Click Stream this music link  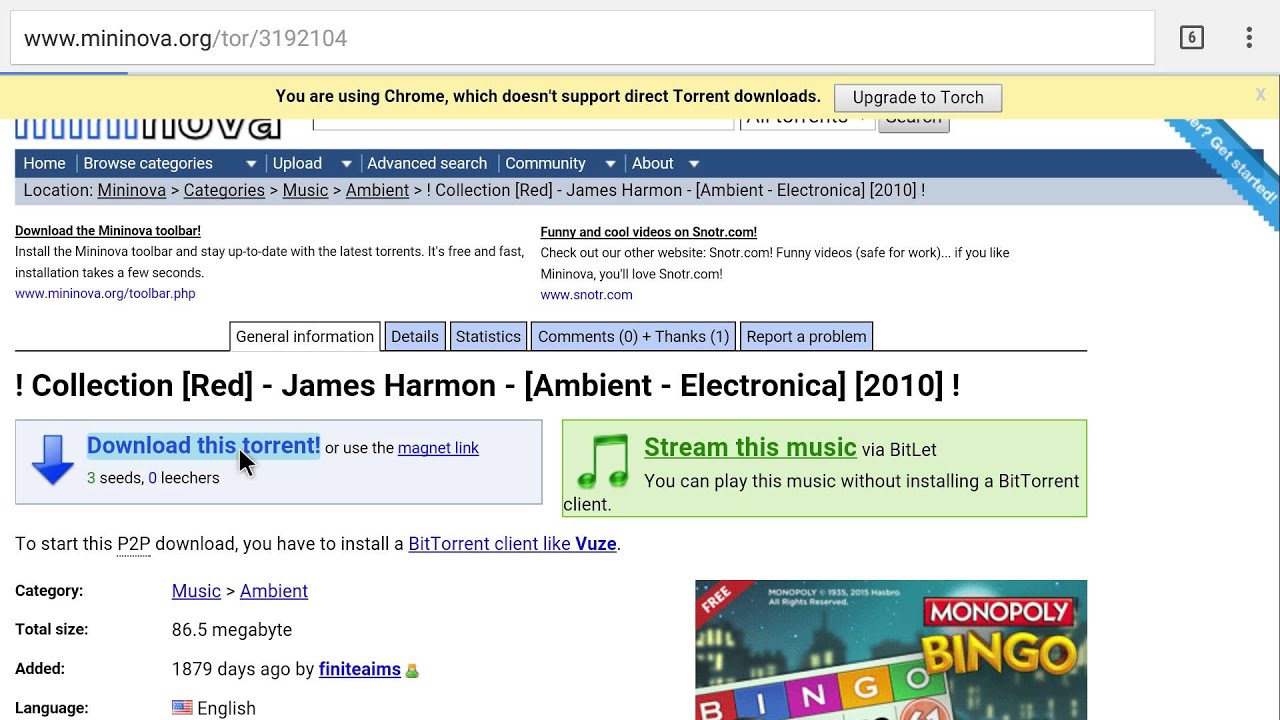click(750, 447)
